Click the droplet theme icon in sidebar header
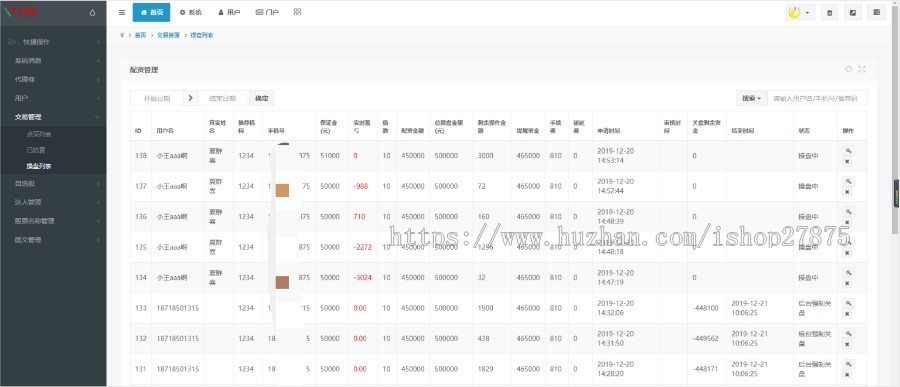 [93, 13]
